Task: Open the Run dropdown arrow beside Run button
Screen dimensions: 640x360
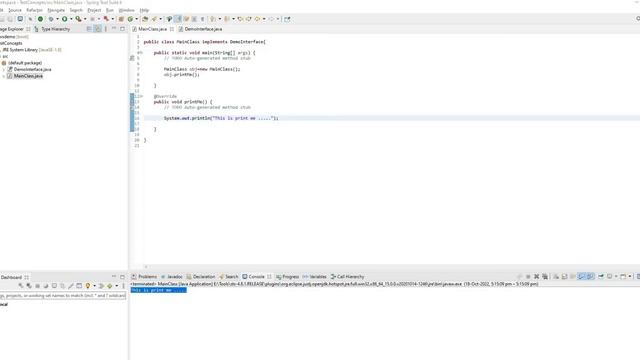Action: 71,19
